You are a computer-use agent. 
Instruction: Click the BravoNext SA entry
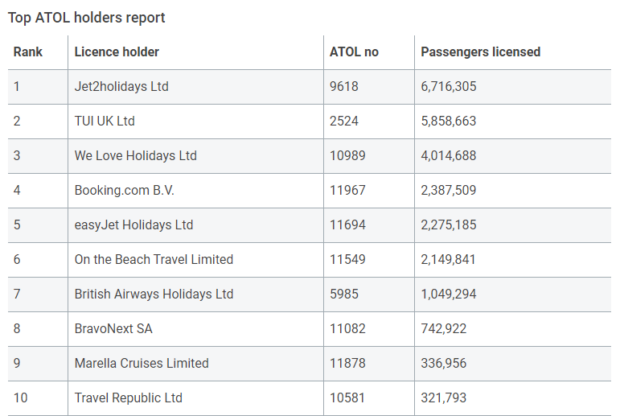(115, 328)
